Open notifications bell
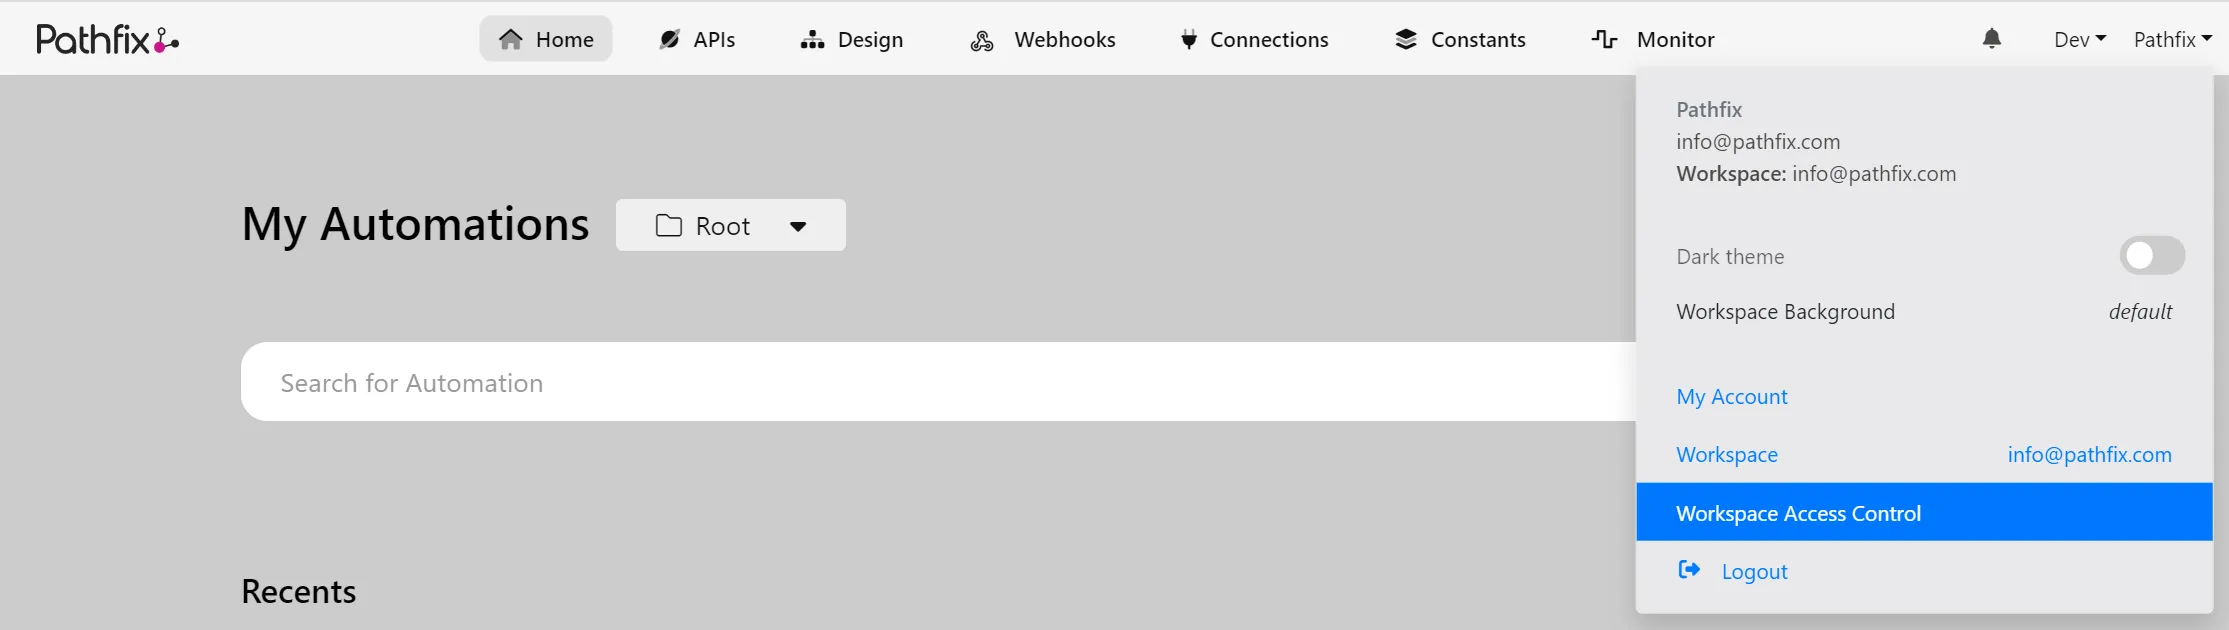Image resolution: width=2229 pixels, height=630 pixels. 1992,38
